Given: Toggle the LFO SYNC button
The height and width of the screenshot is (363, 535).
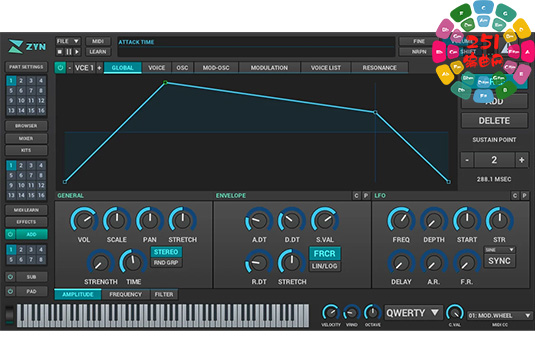Looking at the screenshot, I should [500, 261].
